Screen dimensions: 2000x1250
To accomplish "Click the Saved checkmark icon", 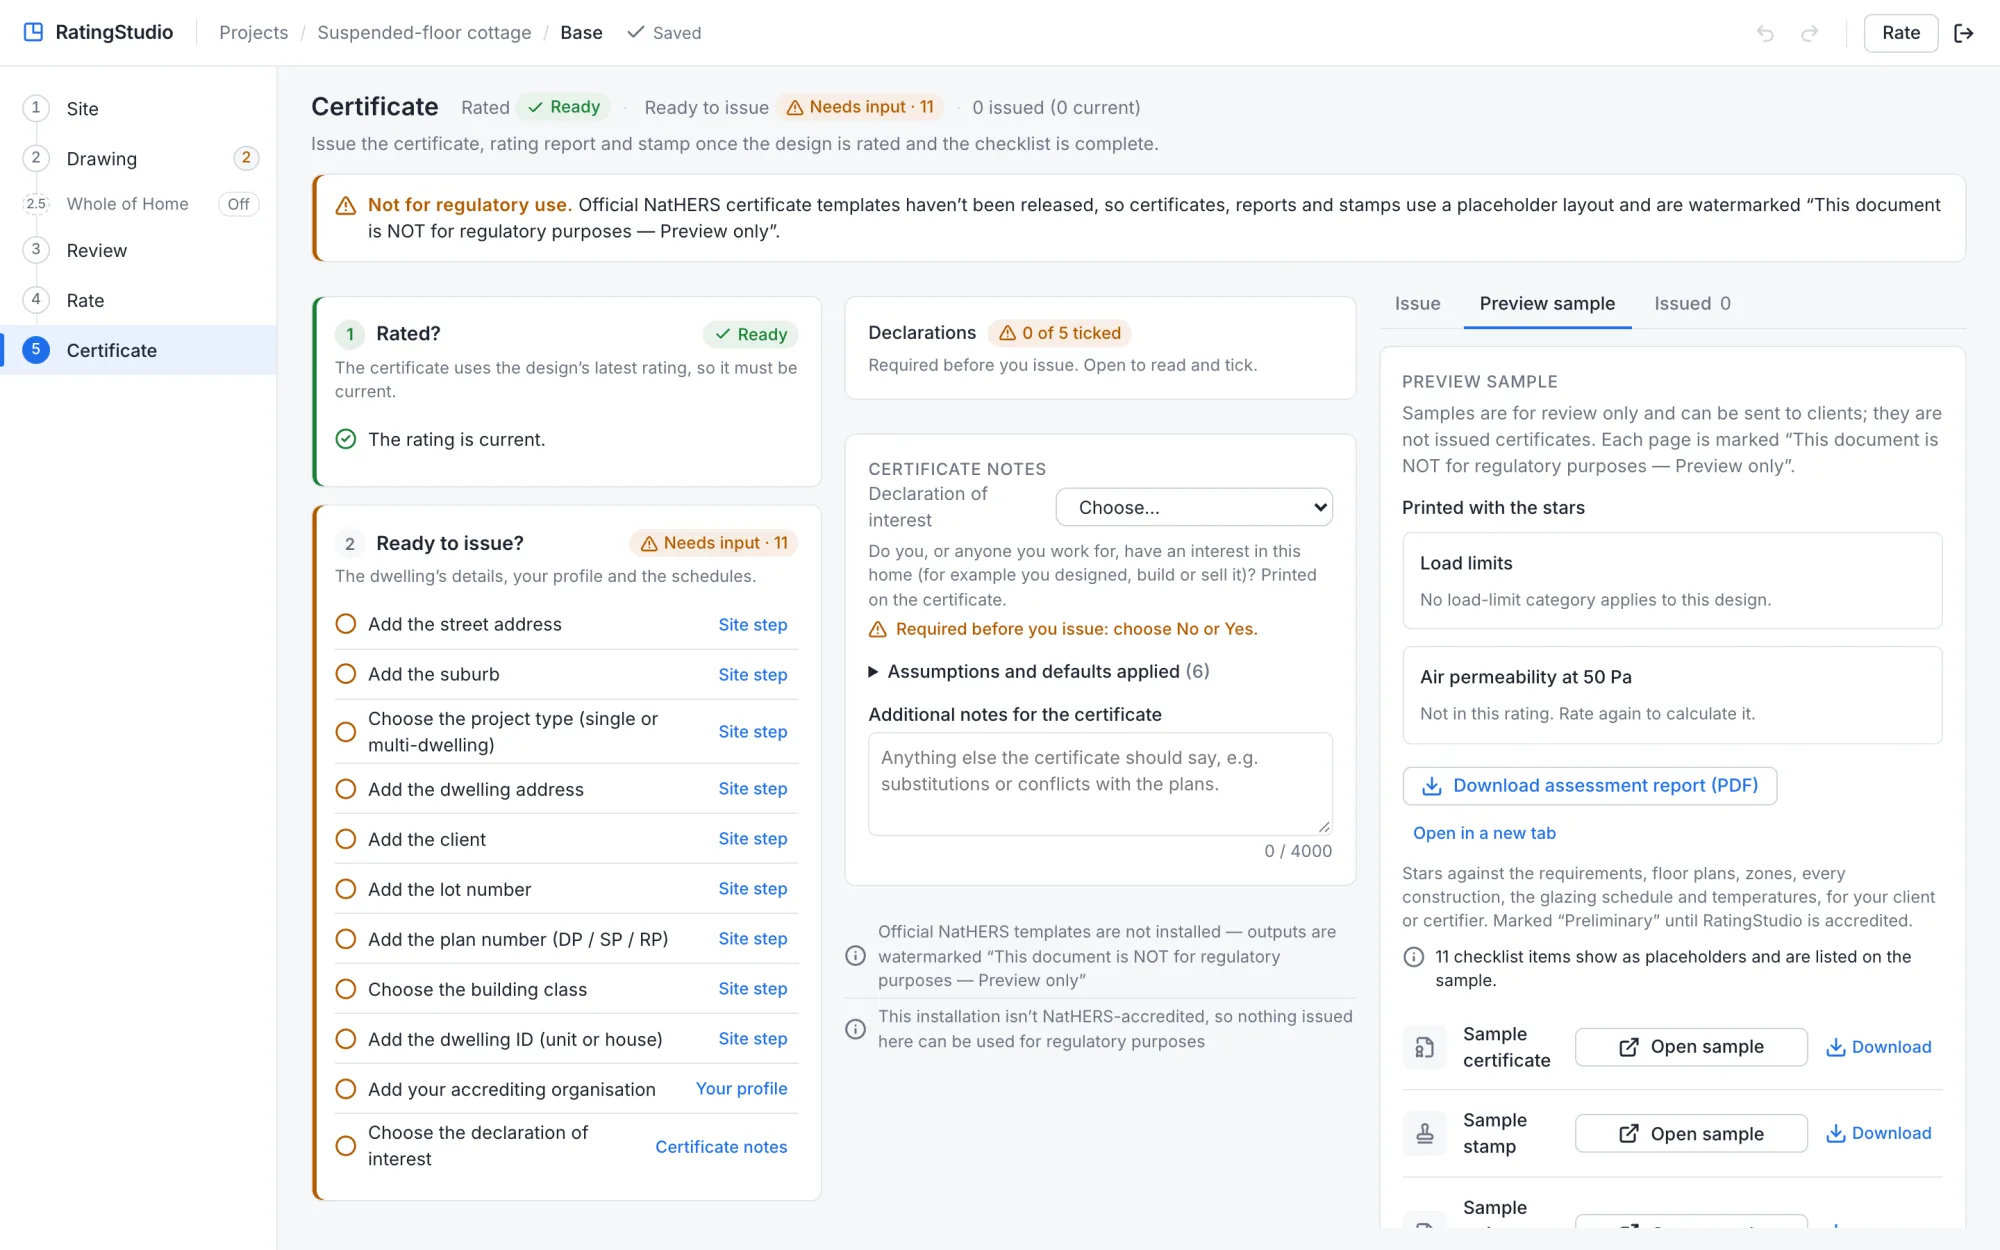I will pyautogui.click(x=635, y=32).
